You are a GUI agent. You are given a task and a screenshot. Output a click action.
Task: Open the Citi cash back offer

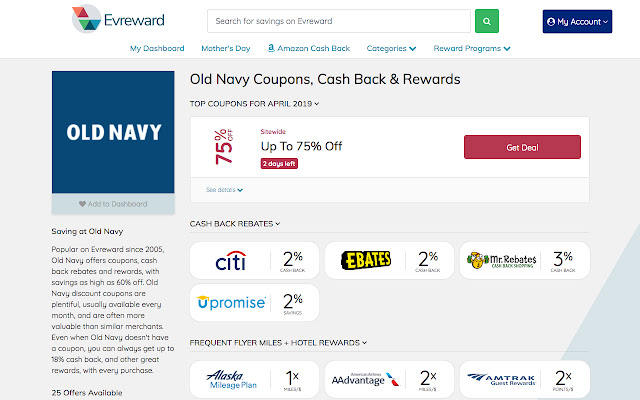click(254, 262)
